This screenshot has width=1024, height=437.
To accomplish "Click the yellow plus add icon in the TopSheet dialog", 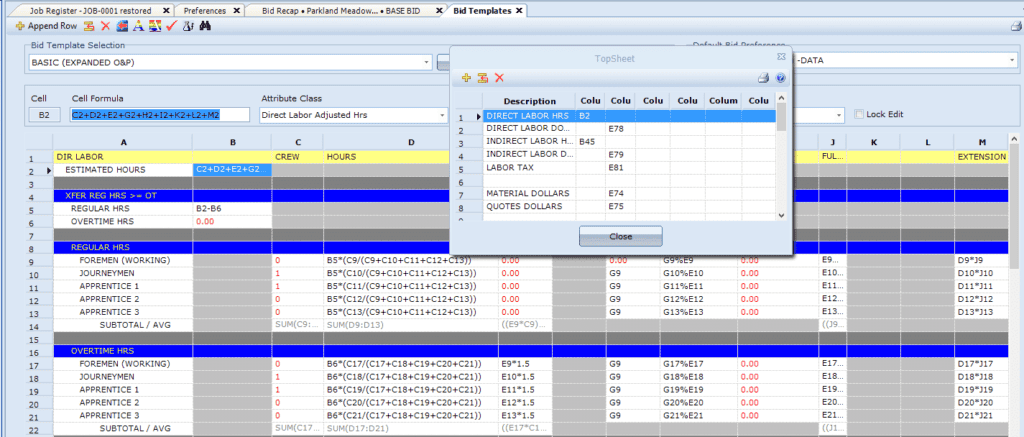I will pos(466,78).
